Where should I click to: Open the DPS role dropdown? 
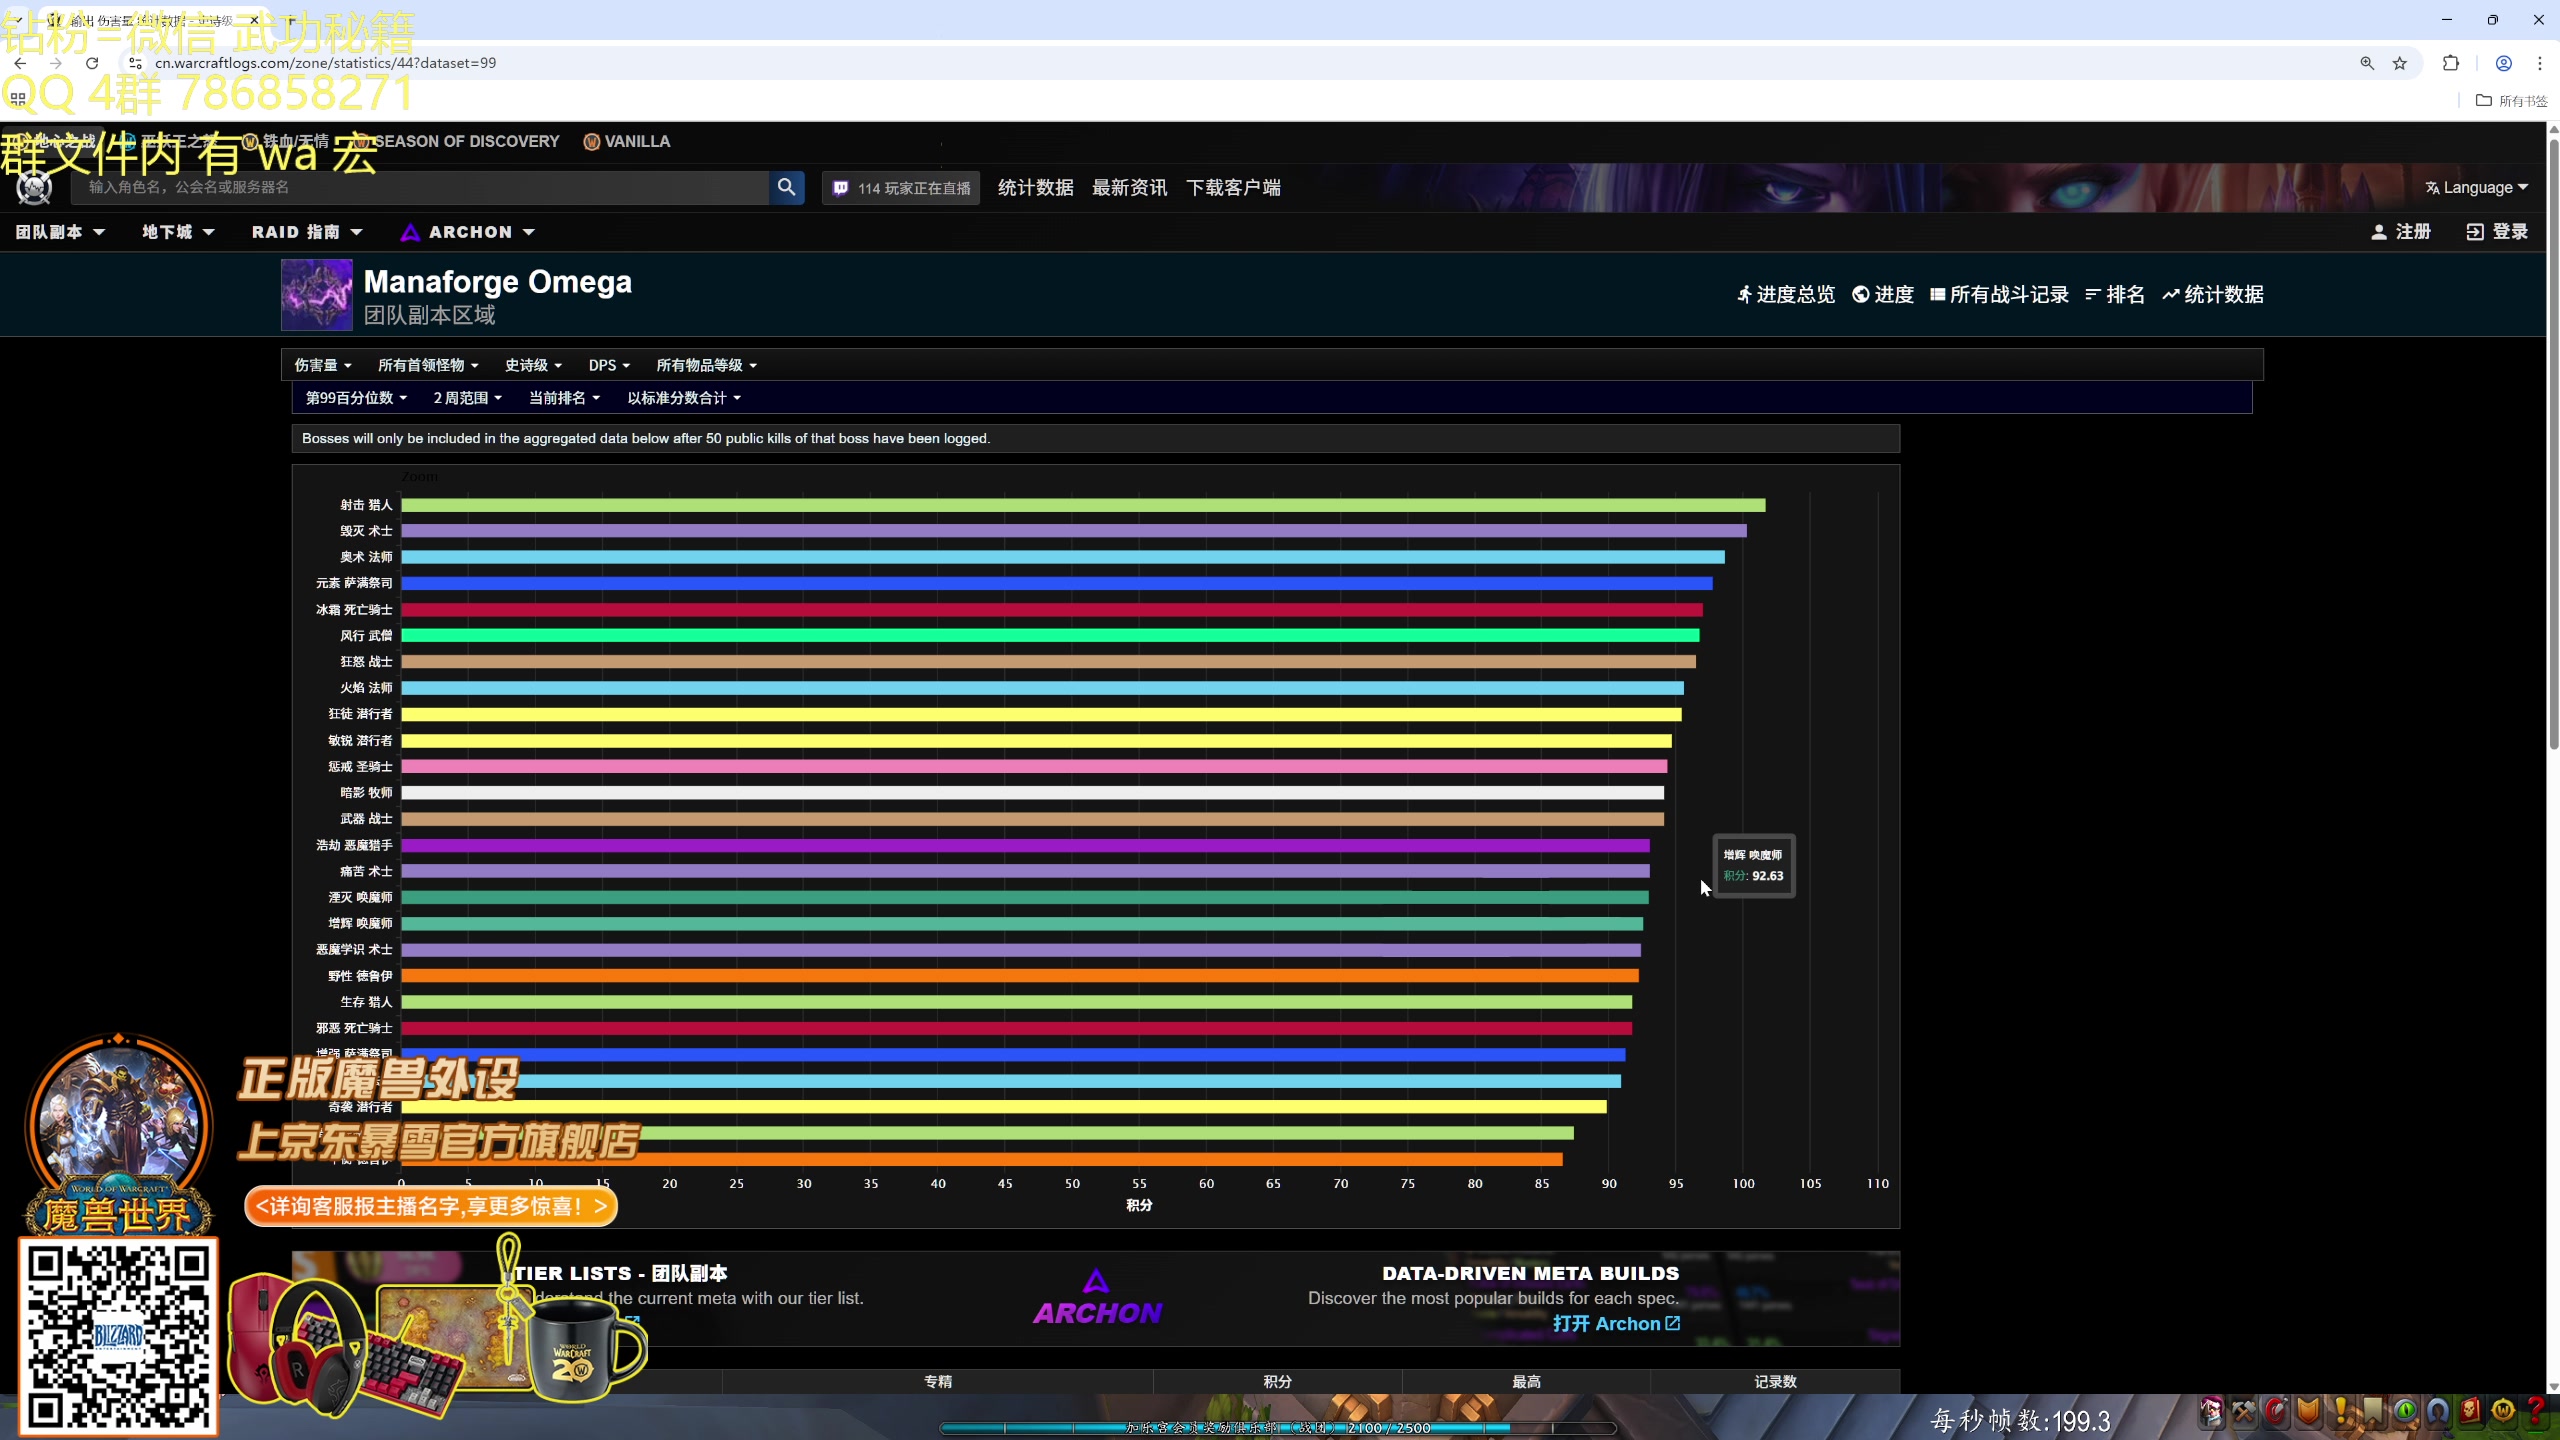[x=609, y=365]
